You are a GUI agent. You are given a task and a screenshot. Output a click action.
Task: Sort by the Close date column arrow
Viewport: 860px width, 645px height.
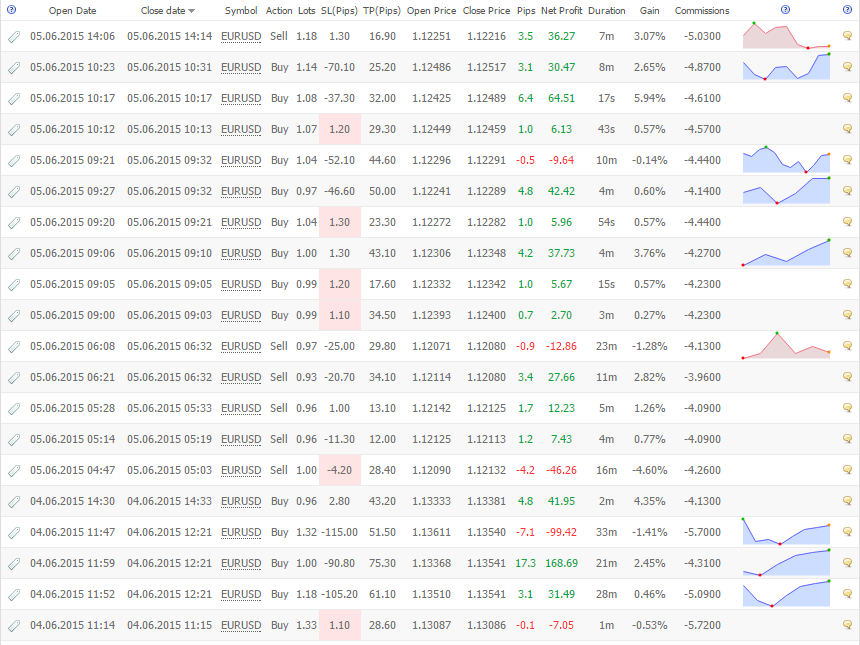coord(191,11)
